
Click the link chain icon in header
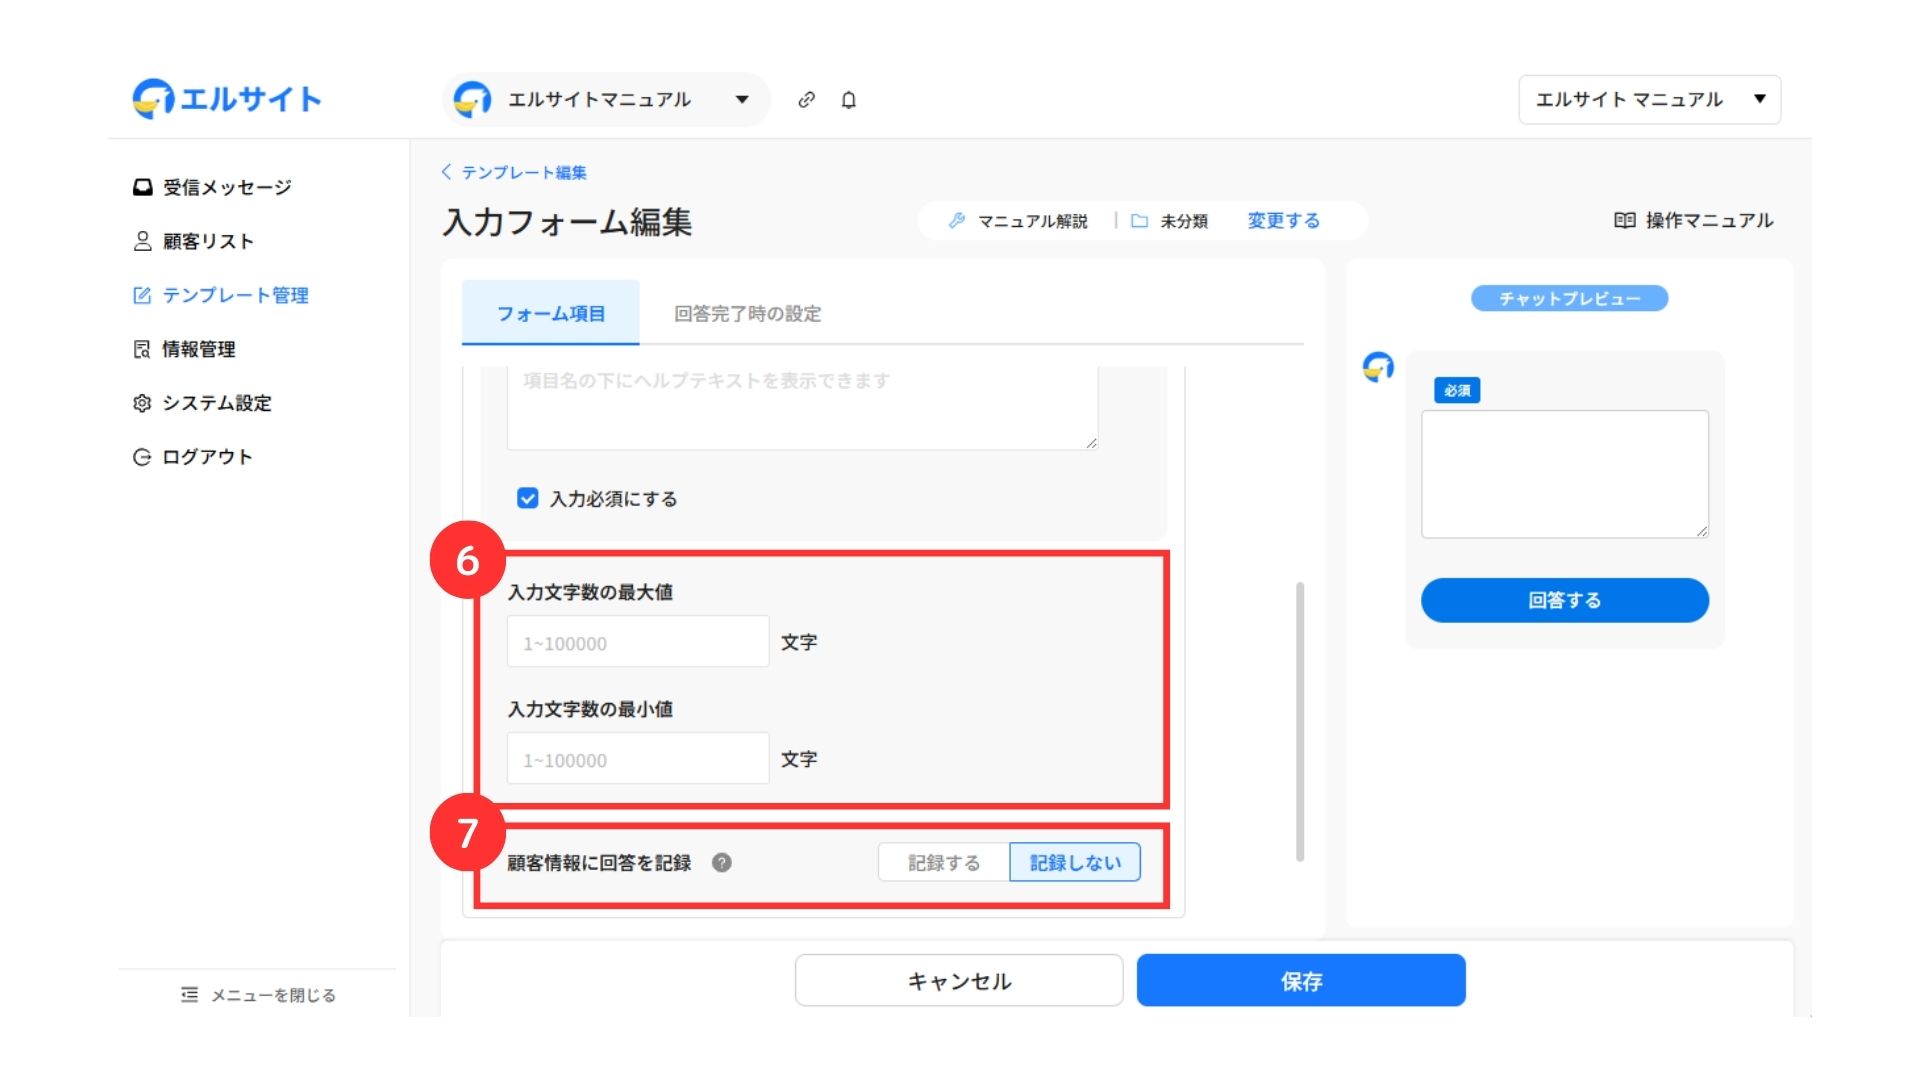click(x=806, y=100)
